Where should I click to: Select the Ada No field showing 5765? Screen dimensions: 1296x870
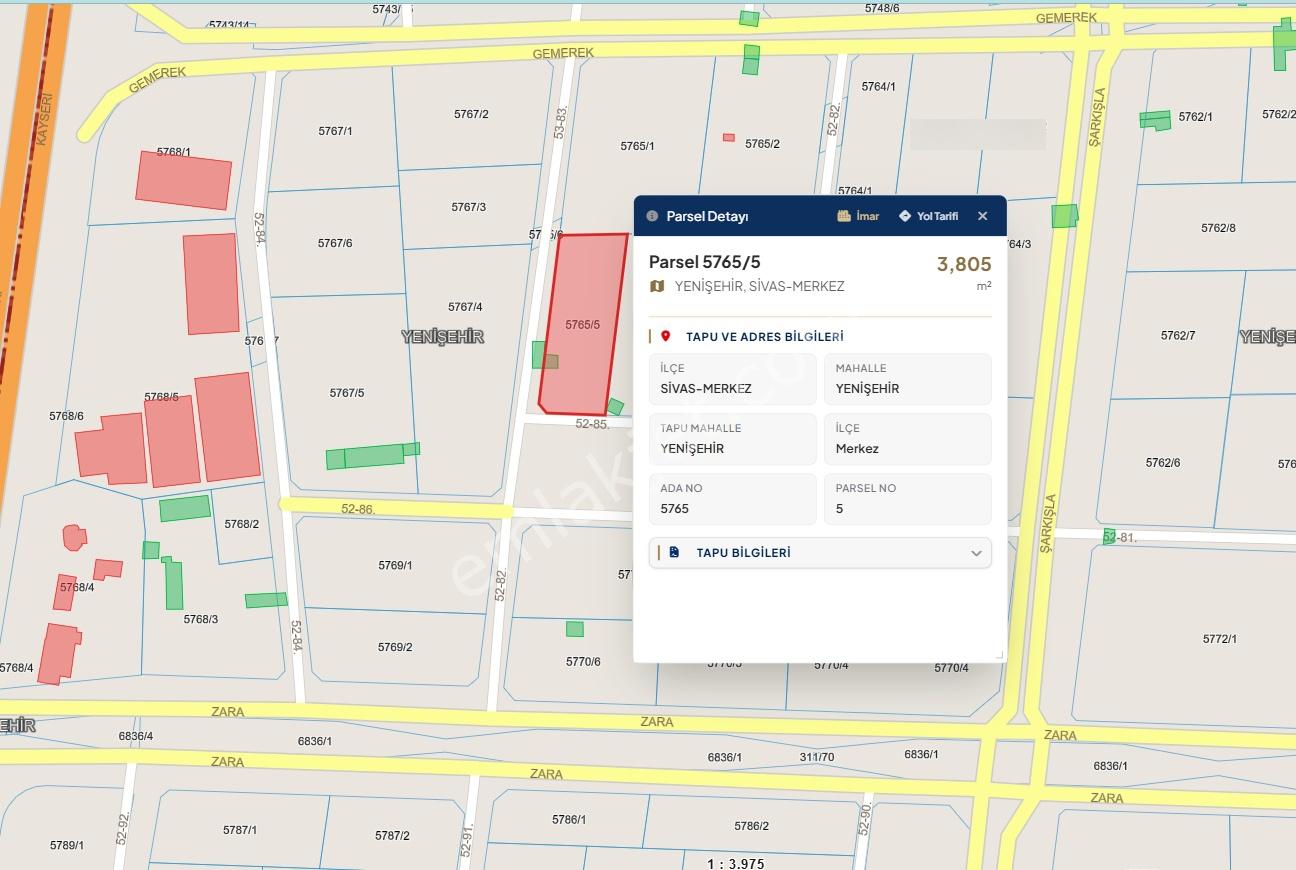click(x=733, y=499)
